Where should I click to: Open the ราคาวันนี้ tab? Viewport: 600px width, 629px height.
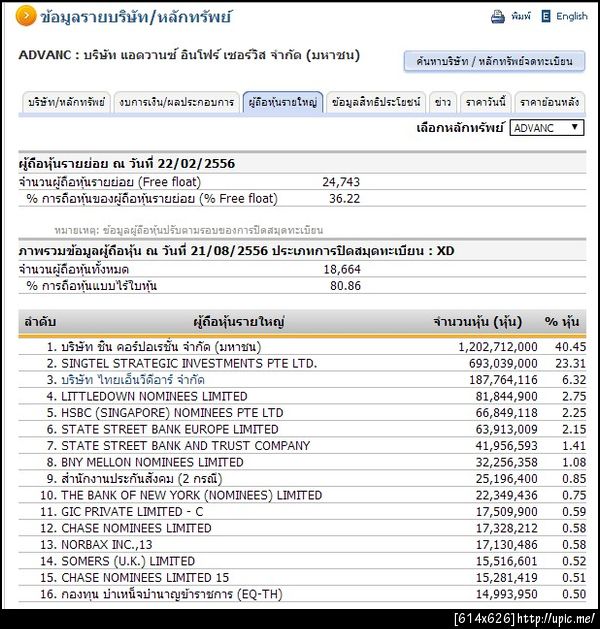[x=486, y=103]
